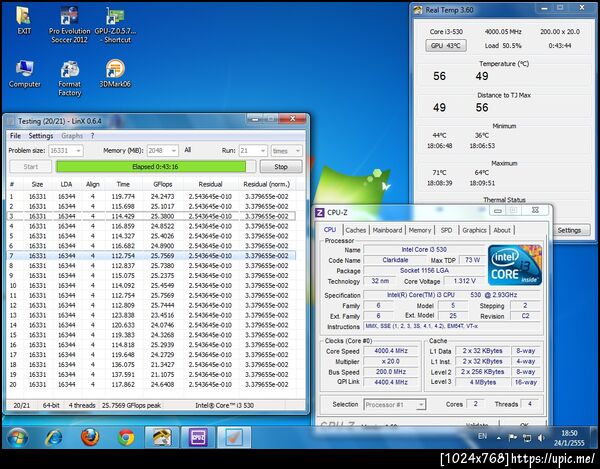600x469 pixels.
Task: Expand the Processor #1 selection dropdown
Action: point(421,404)
